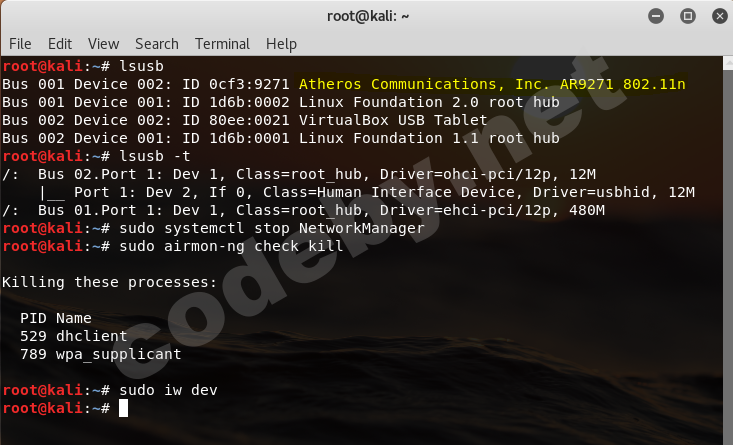Click the 'Killing these processes:' text
Viewport: 733px width, 445px height.
[110, 282]
